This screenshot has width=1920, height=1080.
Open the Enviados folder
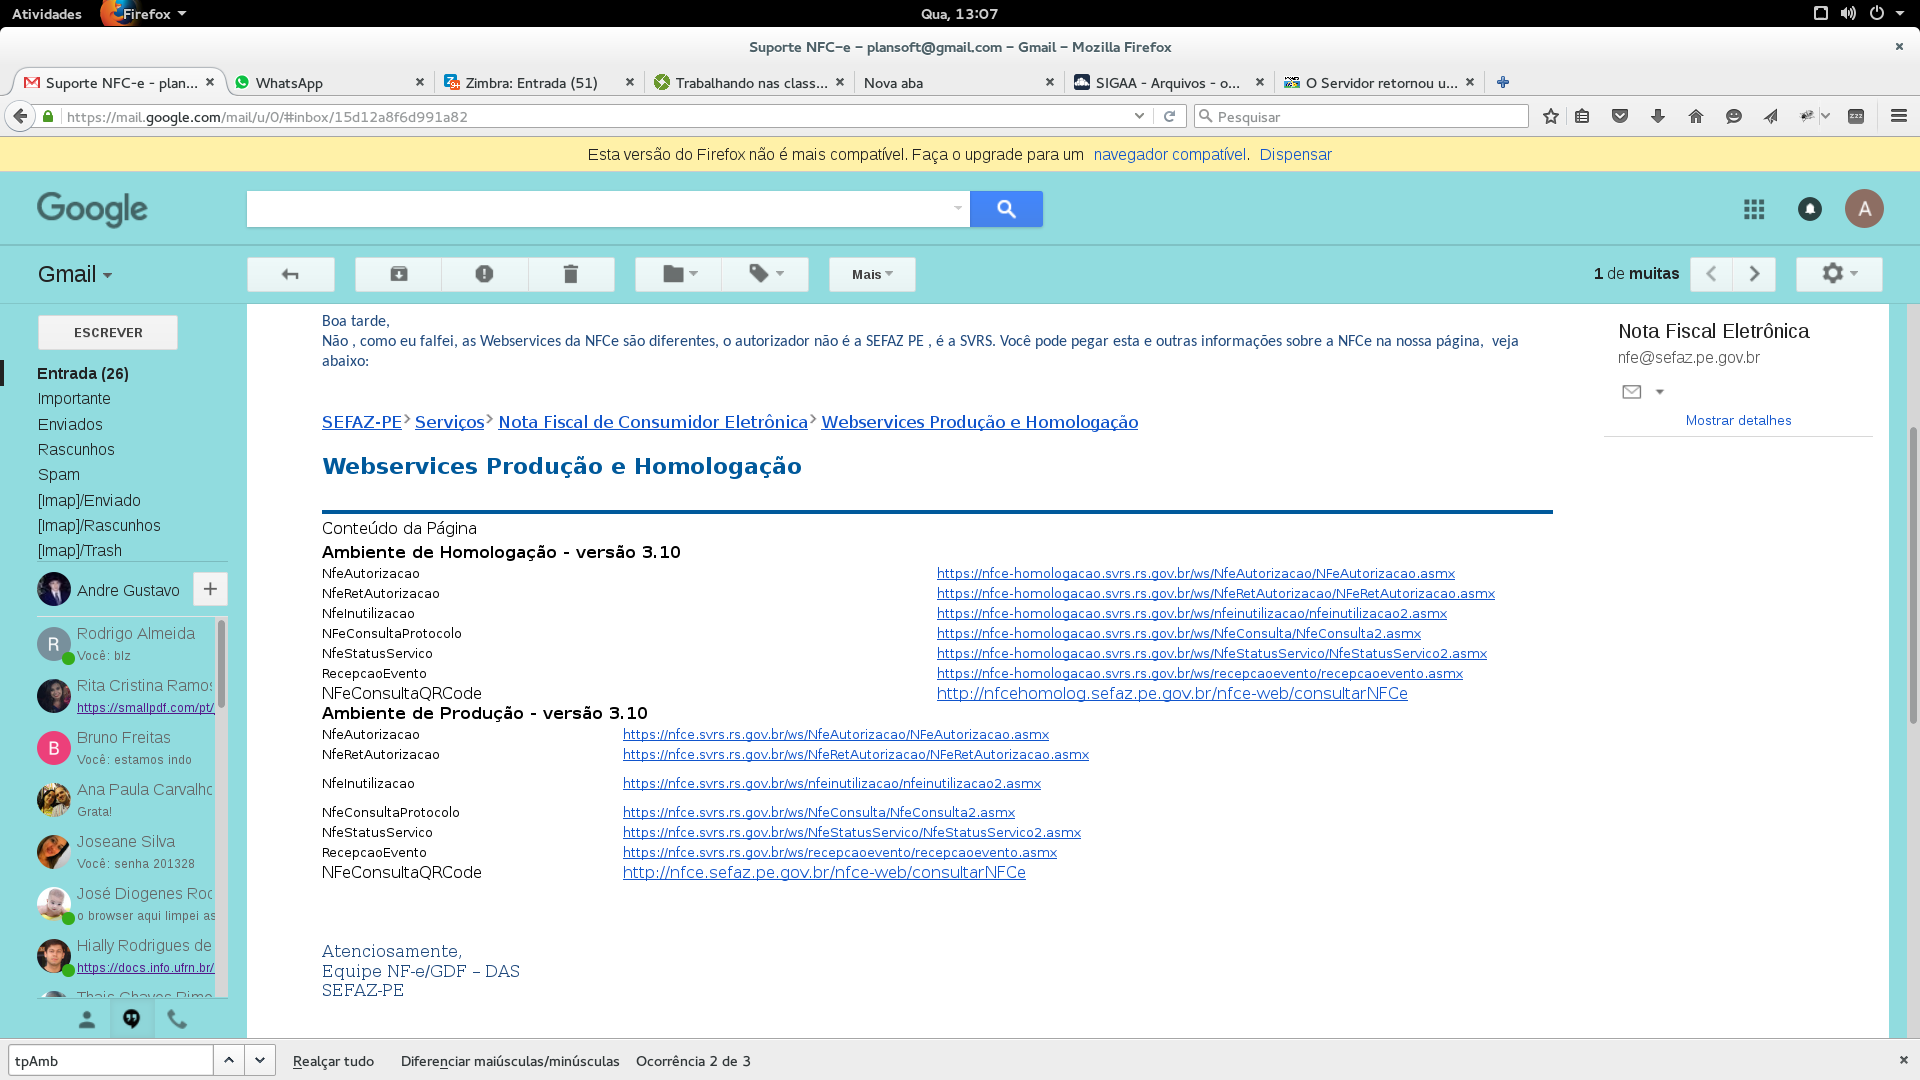[x=70, y=424]
